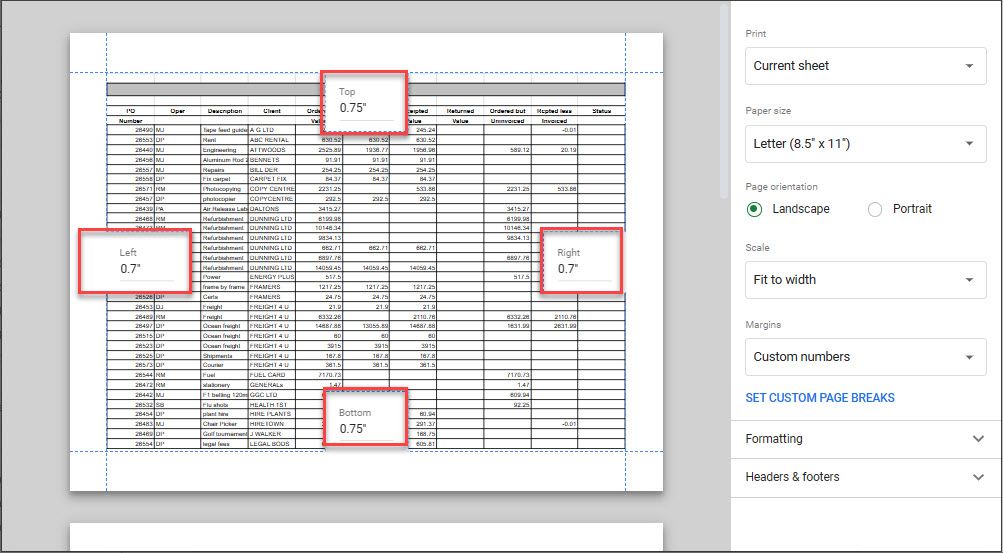The image size is (1003, 553).
Task: Click the second page preview at the bottom
Action: 366,536
